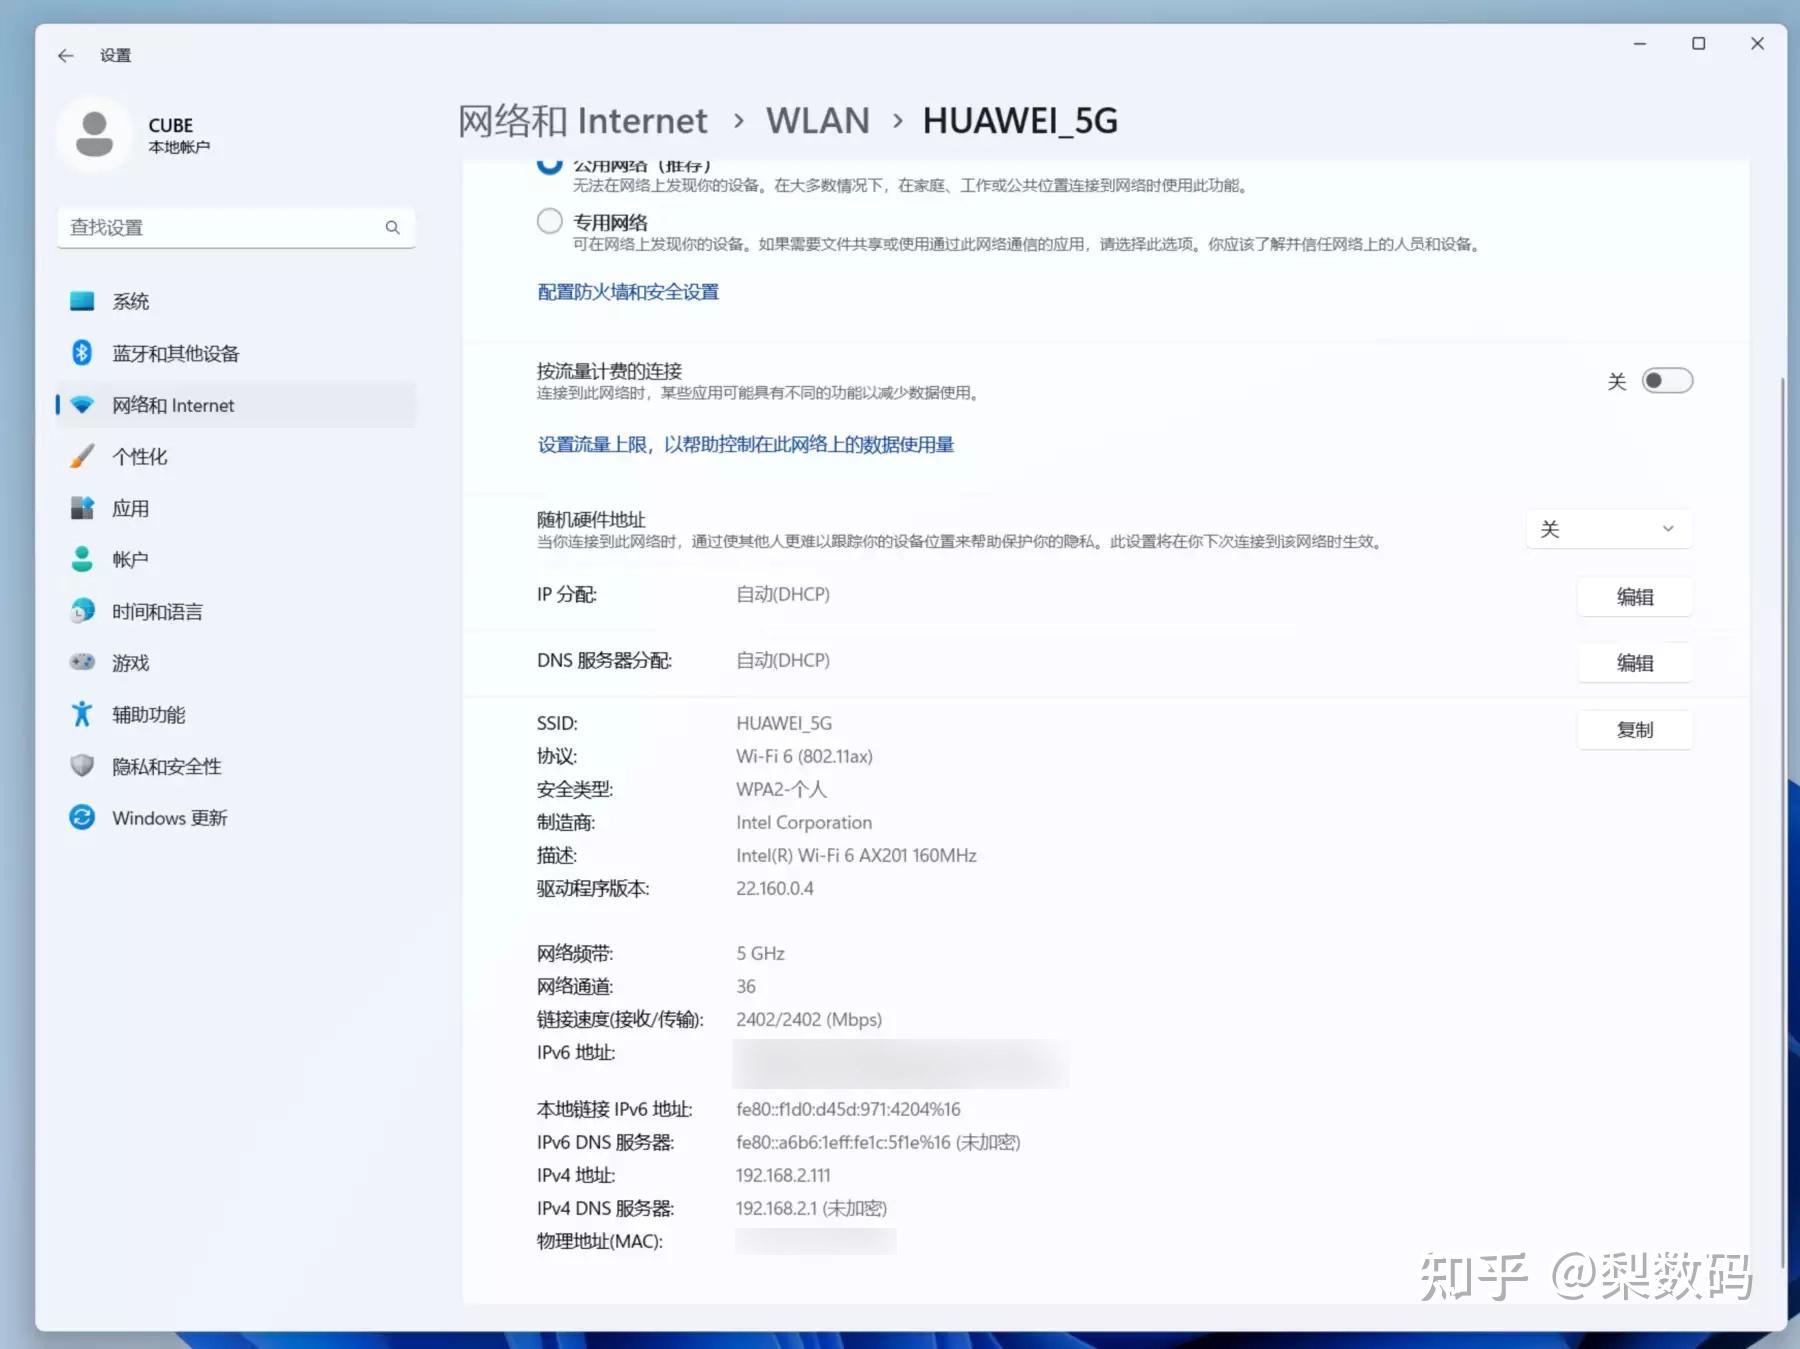Enable 按流量计费的连接 toggle
1800x1349 pixels.
pyautogui.click(x=1666, y=380)
